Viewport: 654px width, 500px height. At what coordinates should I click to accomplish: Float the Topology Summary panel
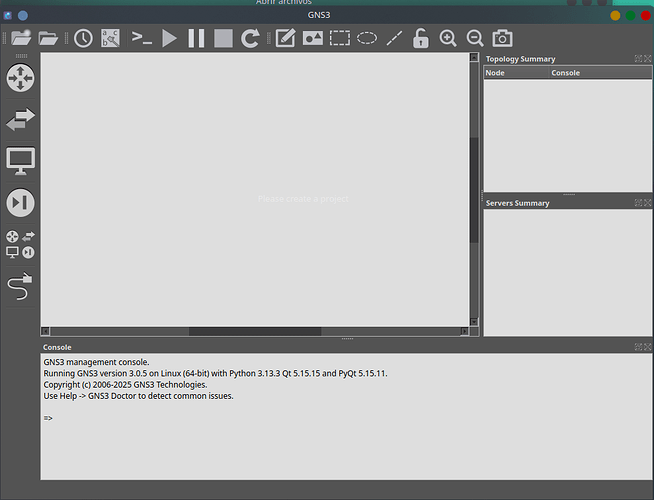[638, 59]
